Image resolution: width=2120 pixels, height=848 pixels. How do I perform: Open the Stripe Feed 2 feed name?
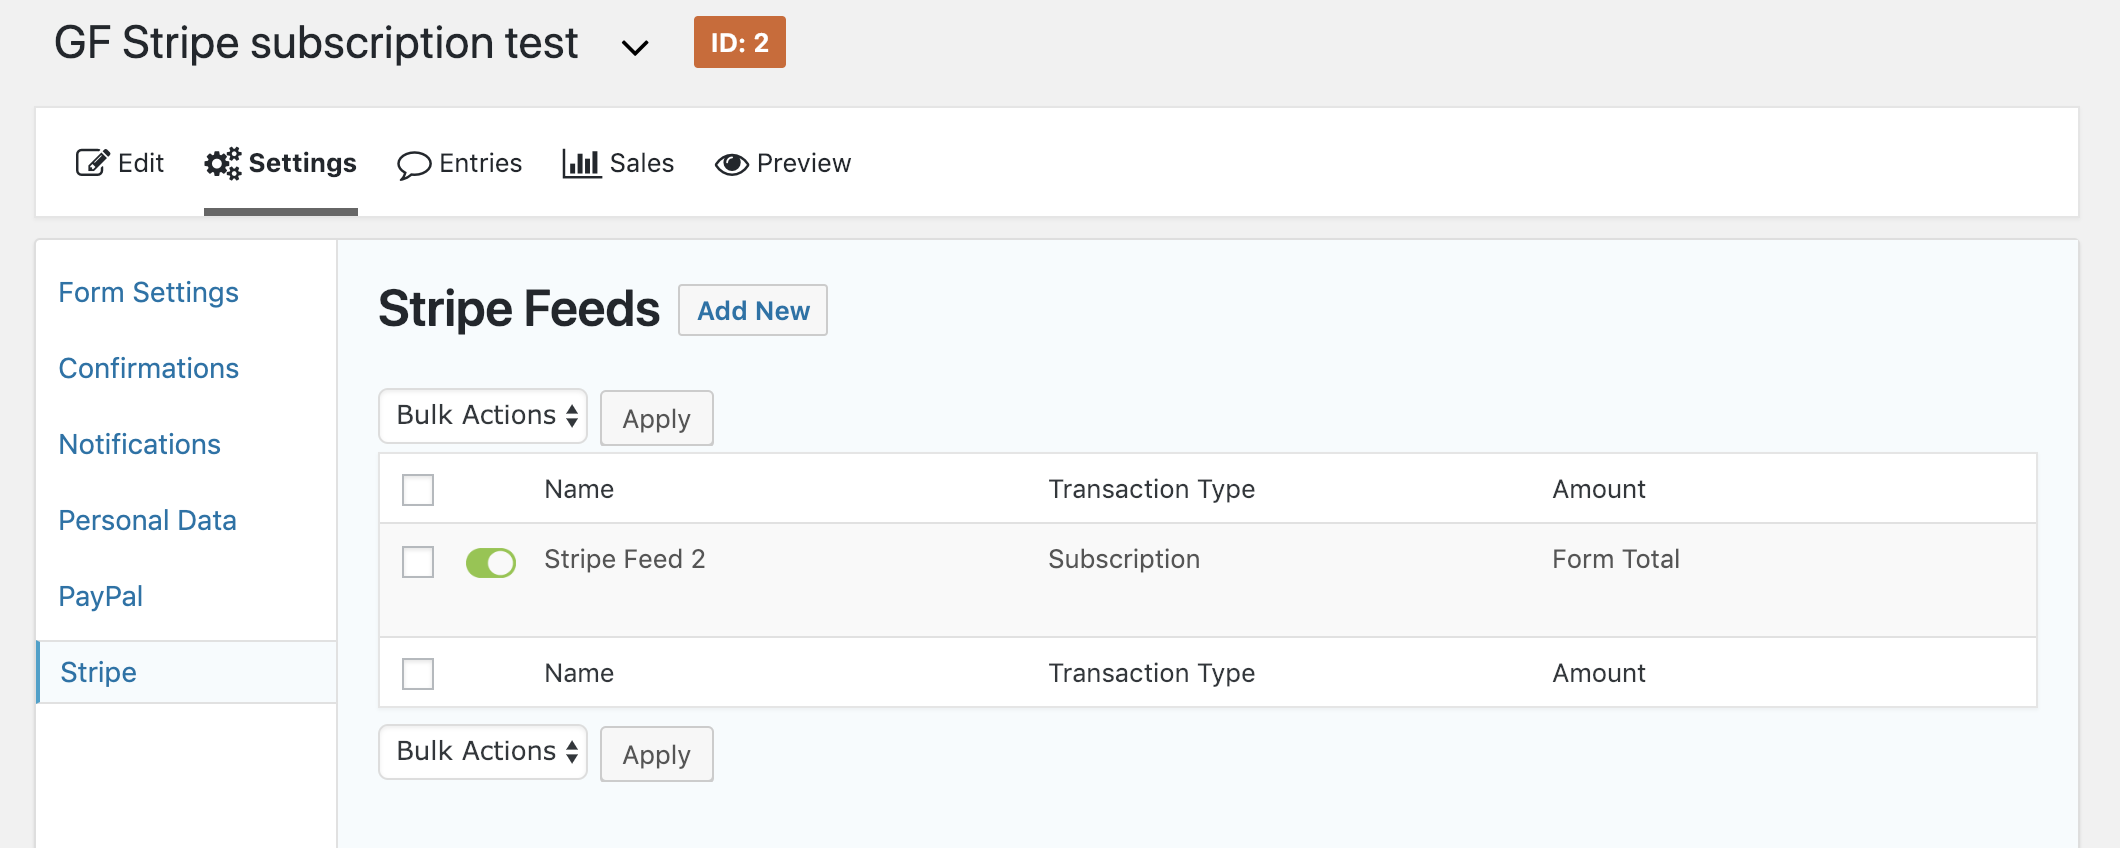[625, 559]
